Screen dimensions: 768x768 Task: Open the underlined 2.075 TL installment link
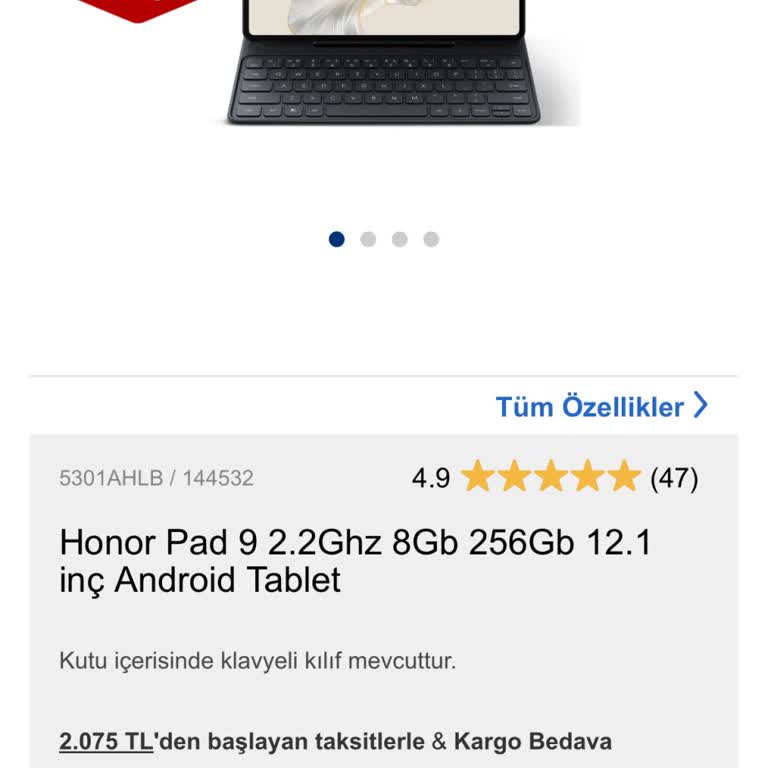click(106, 741)
